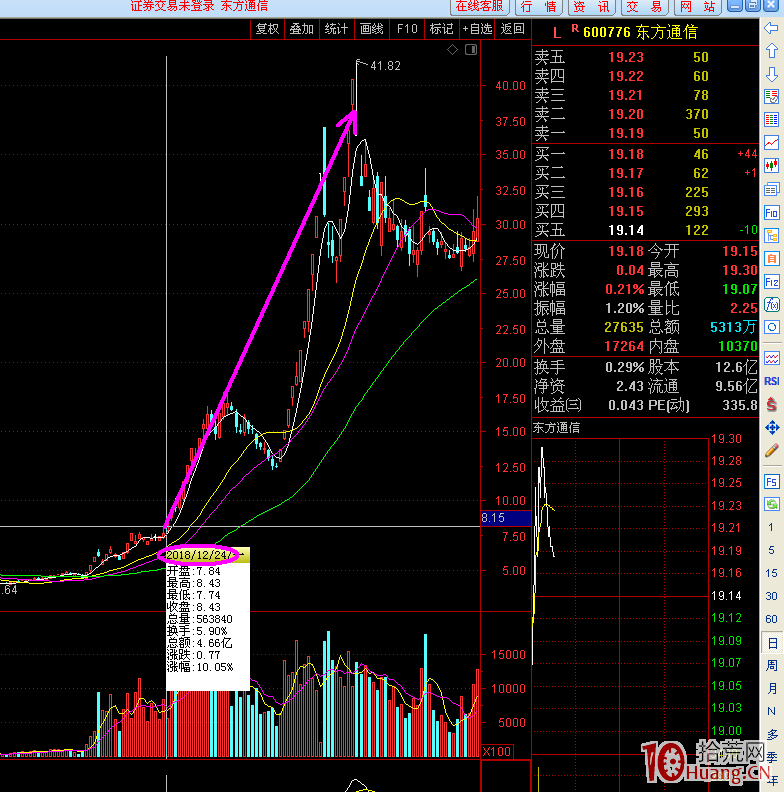Click the orange 自 self-select icon
Viewport: 784px width, 792px height.
click(x=771, y=259)
